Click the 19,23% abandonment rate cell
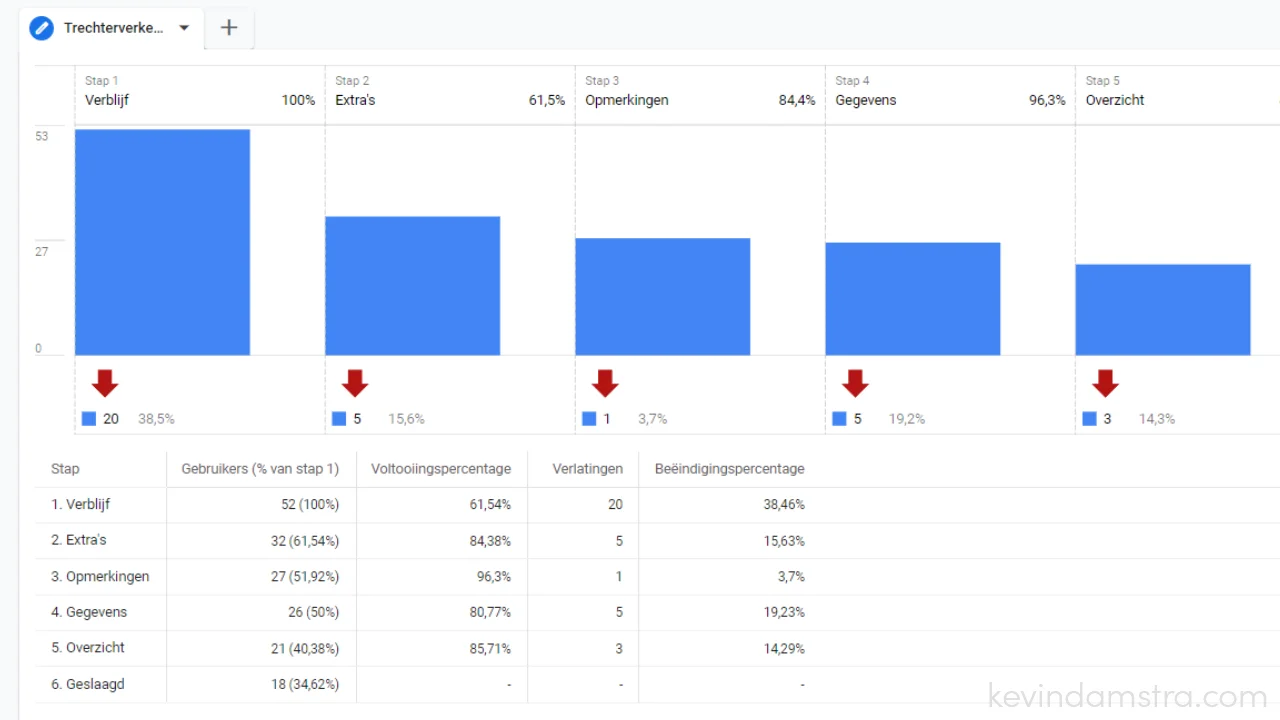This screenshot has width=1280, height=720. (784, 612)
